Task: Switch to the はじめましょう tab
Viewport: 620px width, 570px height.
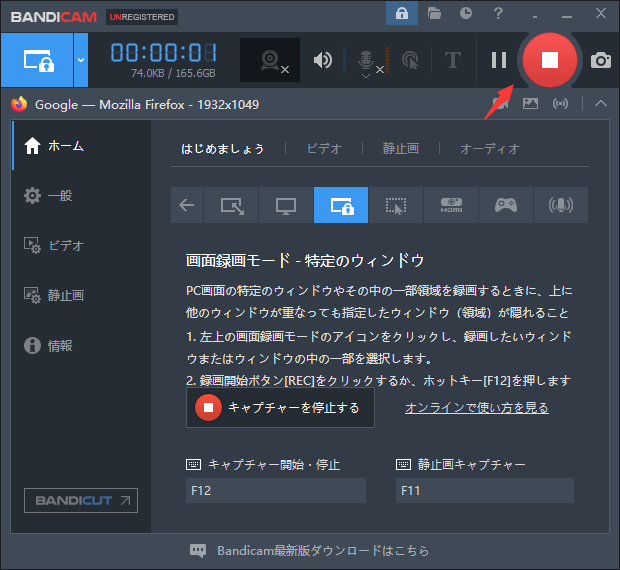Action: [x=223, y=149]
